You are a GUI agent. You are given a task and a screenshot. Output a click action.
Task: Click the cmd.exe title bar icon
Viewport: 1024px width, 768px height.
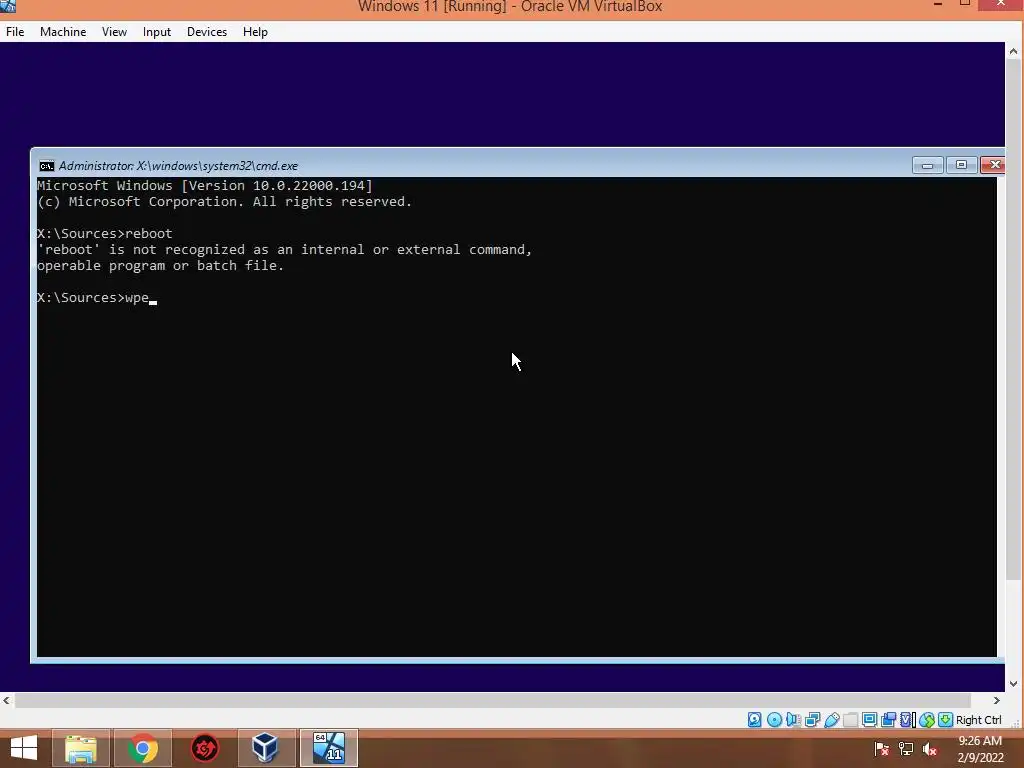(x=46, y=166)
